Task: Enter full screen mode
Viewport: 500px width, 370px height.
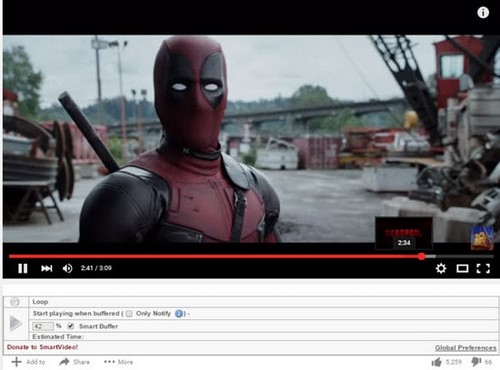Action: [483, 268]
